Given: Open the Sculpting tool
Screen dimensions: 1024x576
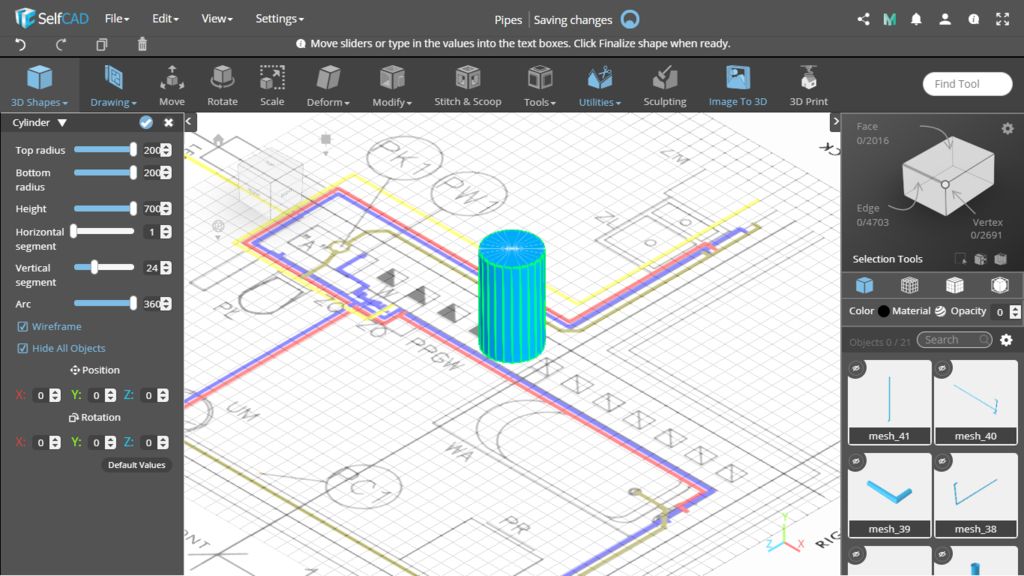Looking at the screenshot, I should point(664,85).
